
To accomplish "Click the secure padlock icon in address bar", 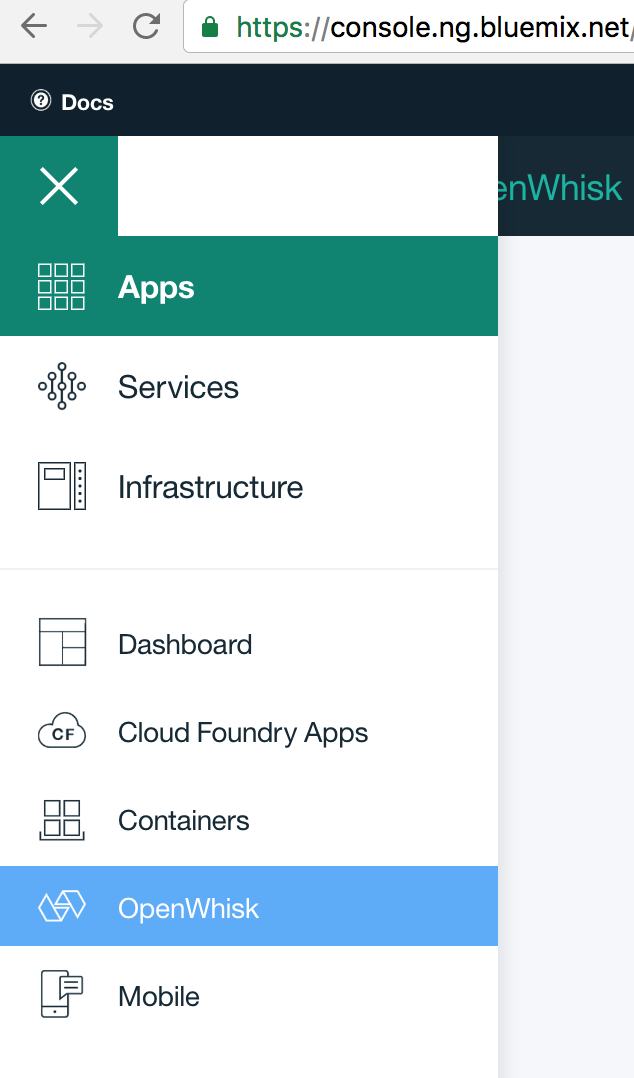I will tap(210, 27).
